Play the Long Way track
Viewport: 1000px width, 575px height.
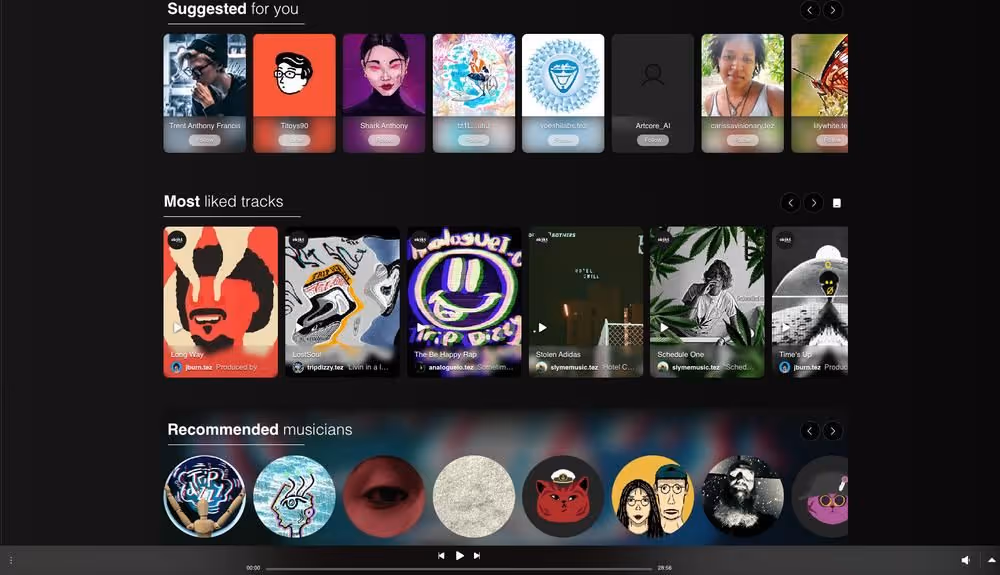pos(177,328)
